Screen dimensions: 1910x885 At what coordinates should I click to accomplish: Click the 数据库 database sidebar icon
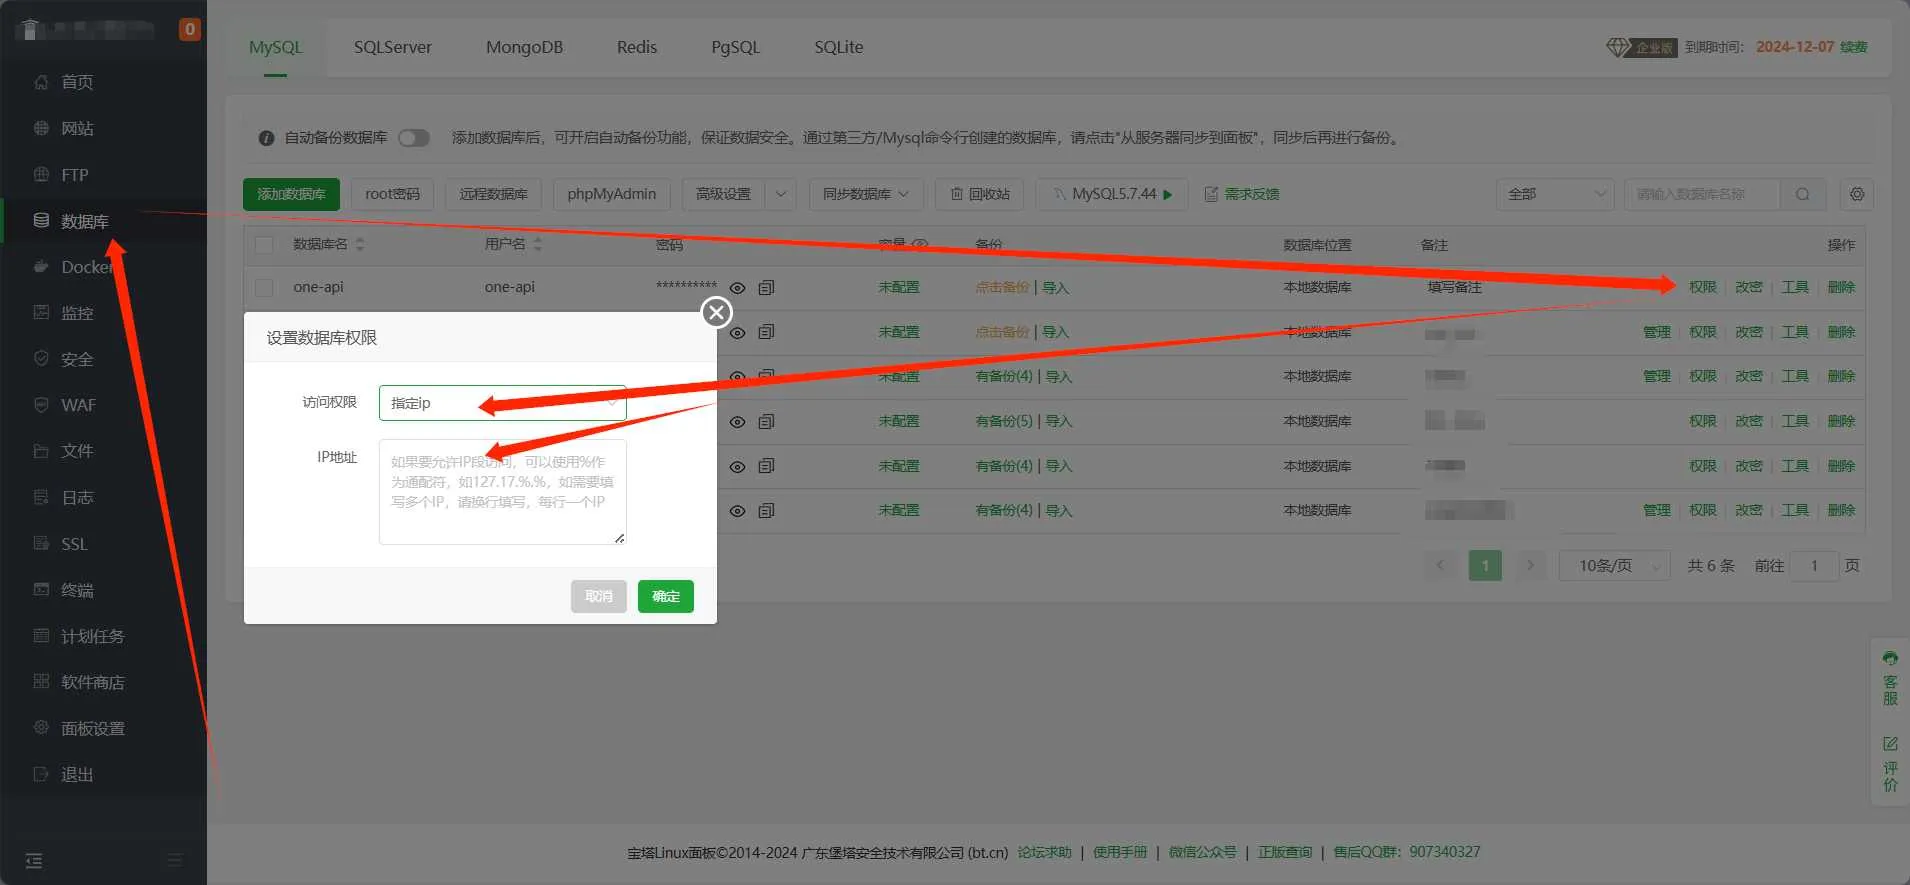pyautogui.click(x=41, y=220)
